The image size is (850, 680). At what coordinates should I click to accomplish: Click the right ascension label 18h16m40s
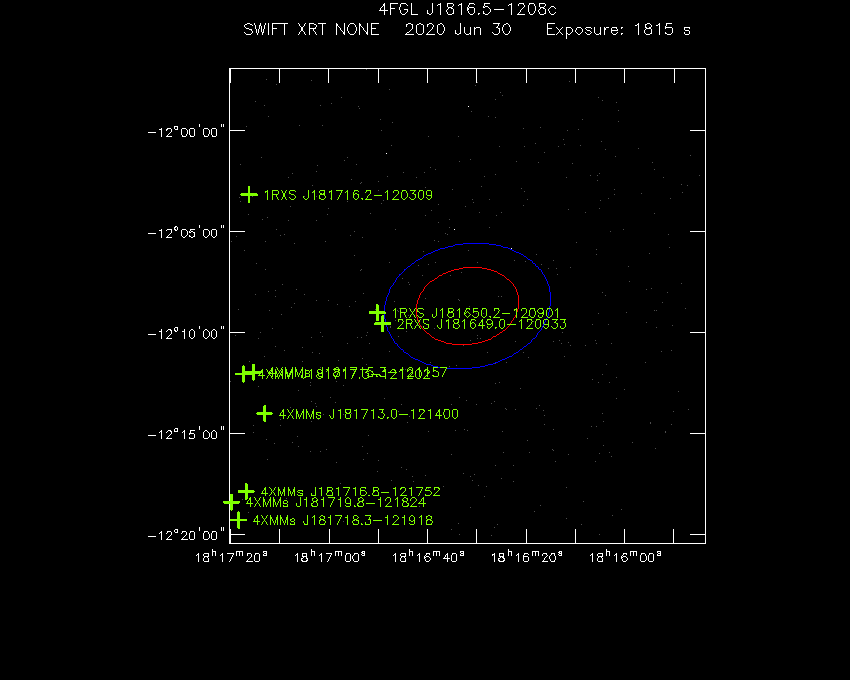[428, 557]
